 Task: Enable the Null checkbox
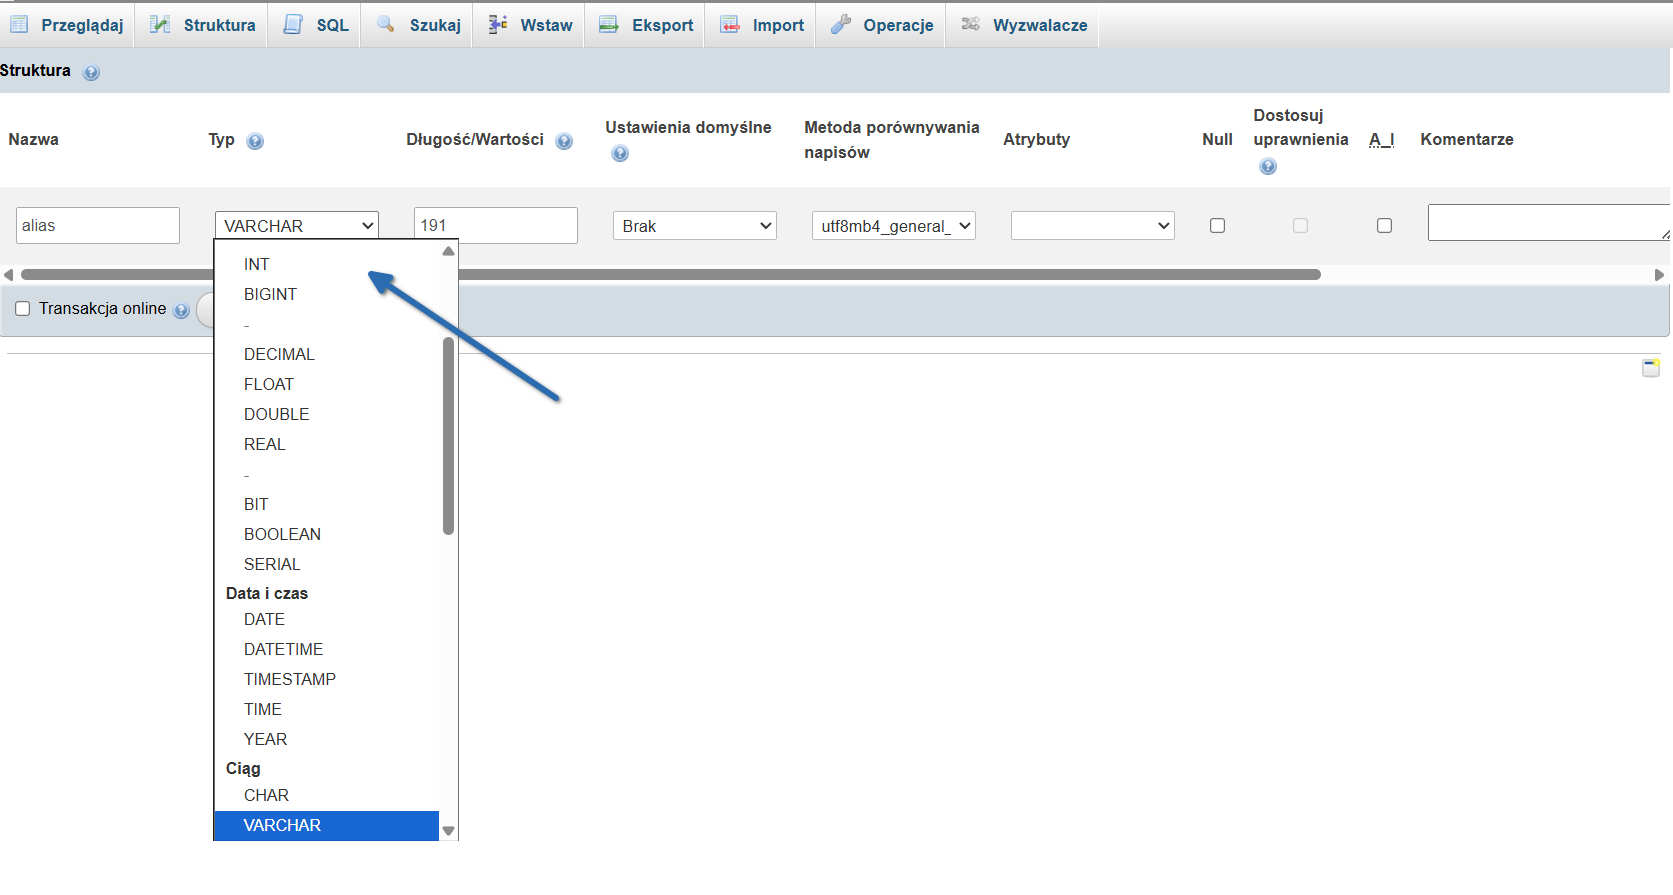point(1217,226)
